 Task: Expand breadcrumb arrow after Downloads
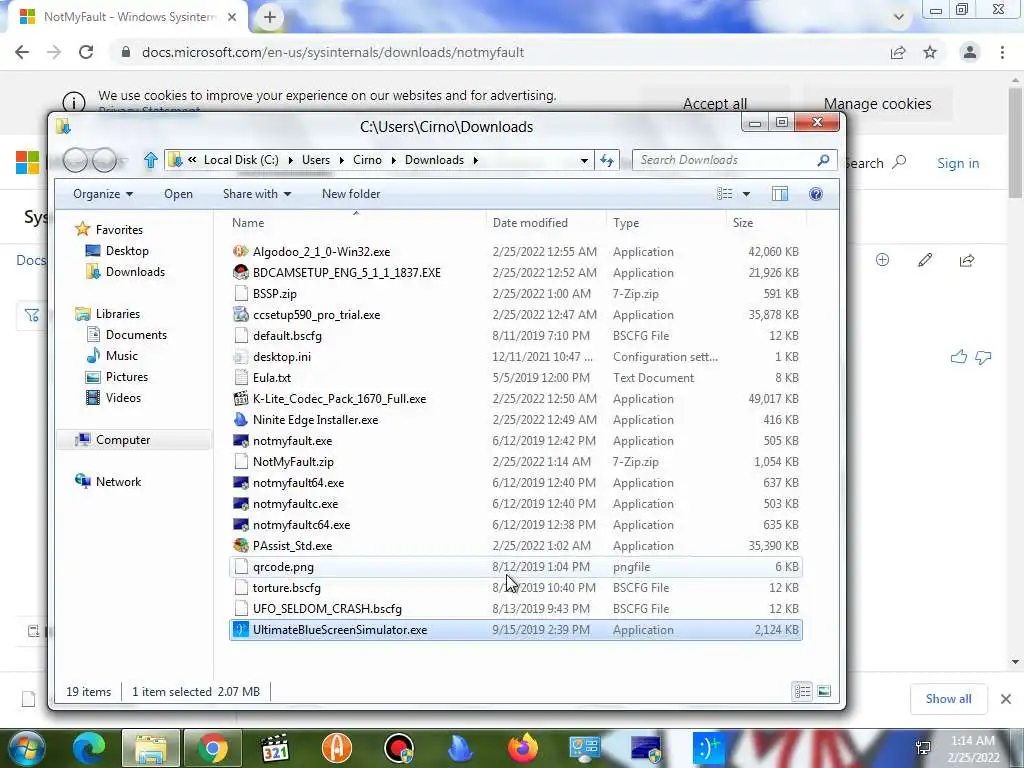pos(475,160)
